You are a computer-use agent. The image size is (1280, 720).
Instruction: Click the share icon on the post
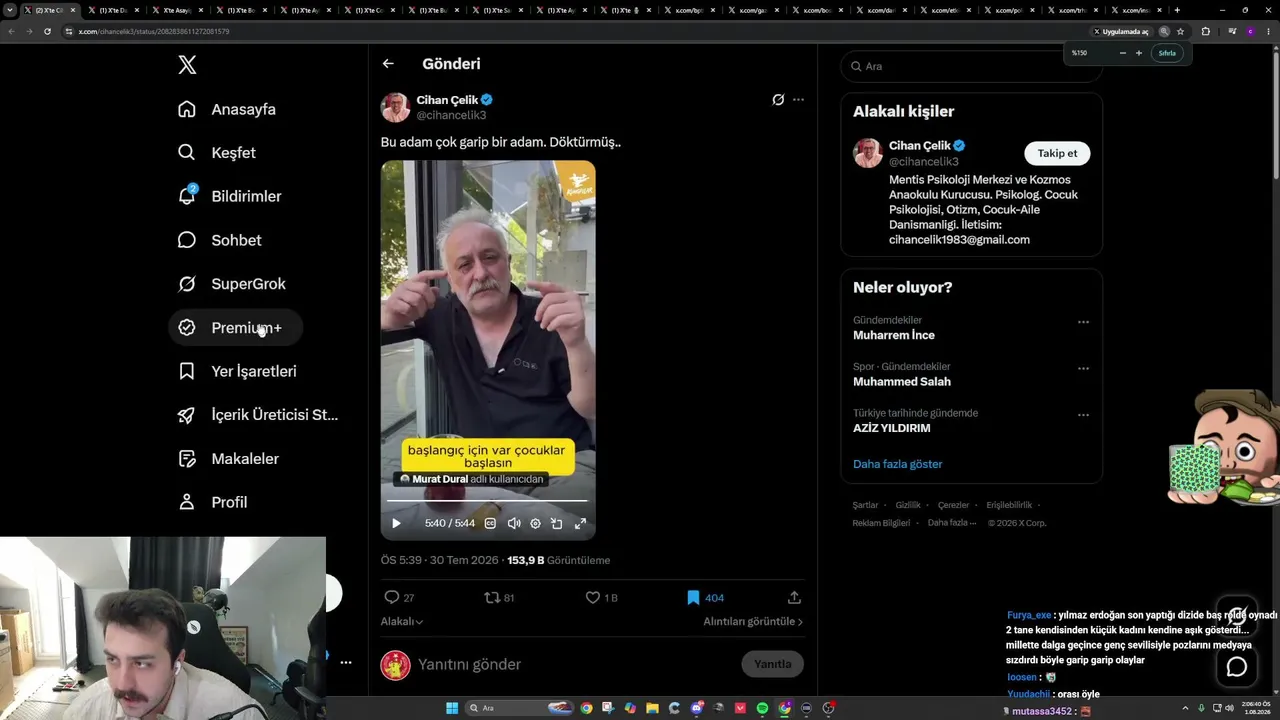point(794,598)
